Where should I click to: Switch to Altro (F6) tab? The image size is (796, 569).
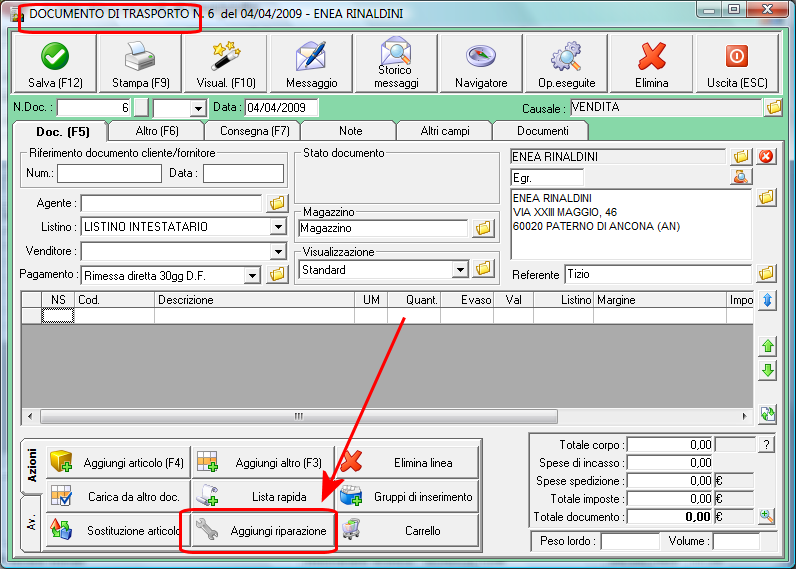[157, 131]
